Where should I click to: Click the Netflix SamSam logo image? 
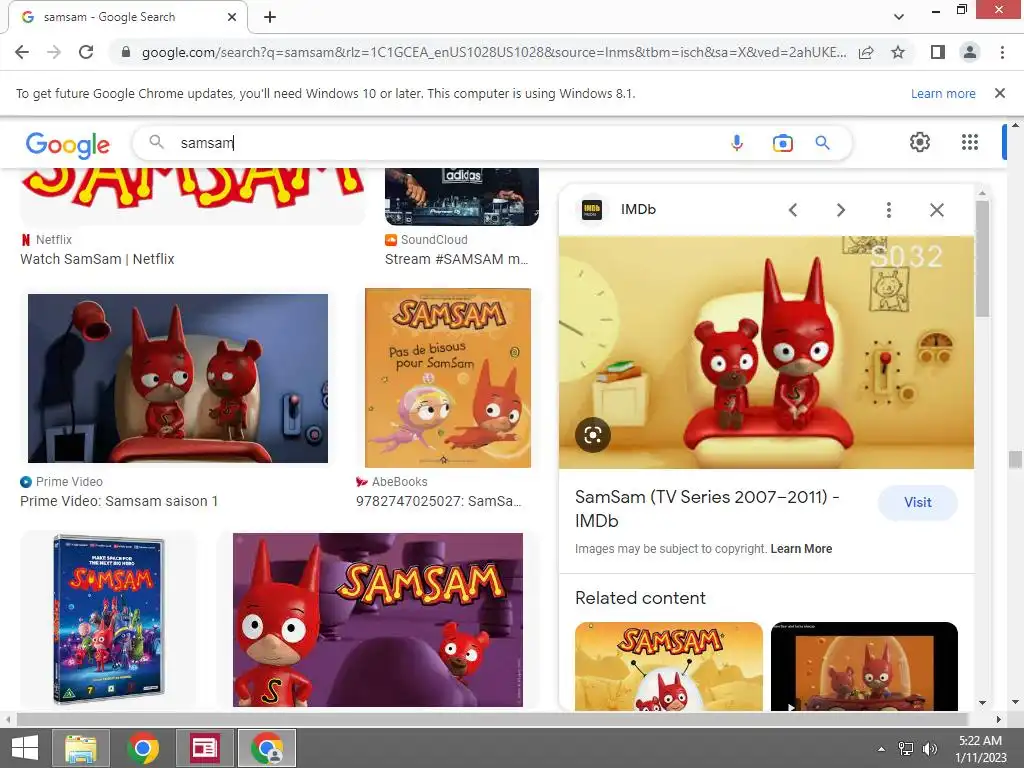[x=193, y=197]
